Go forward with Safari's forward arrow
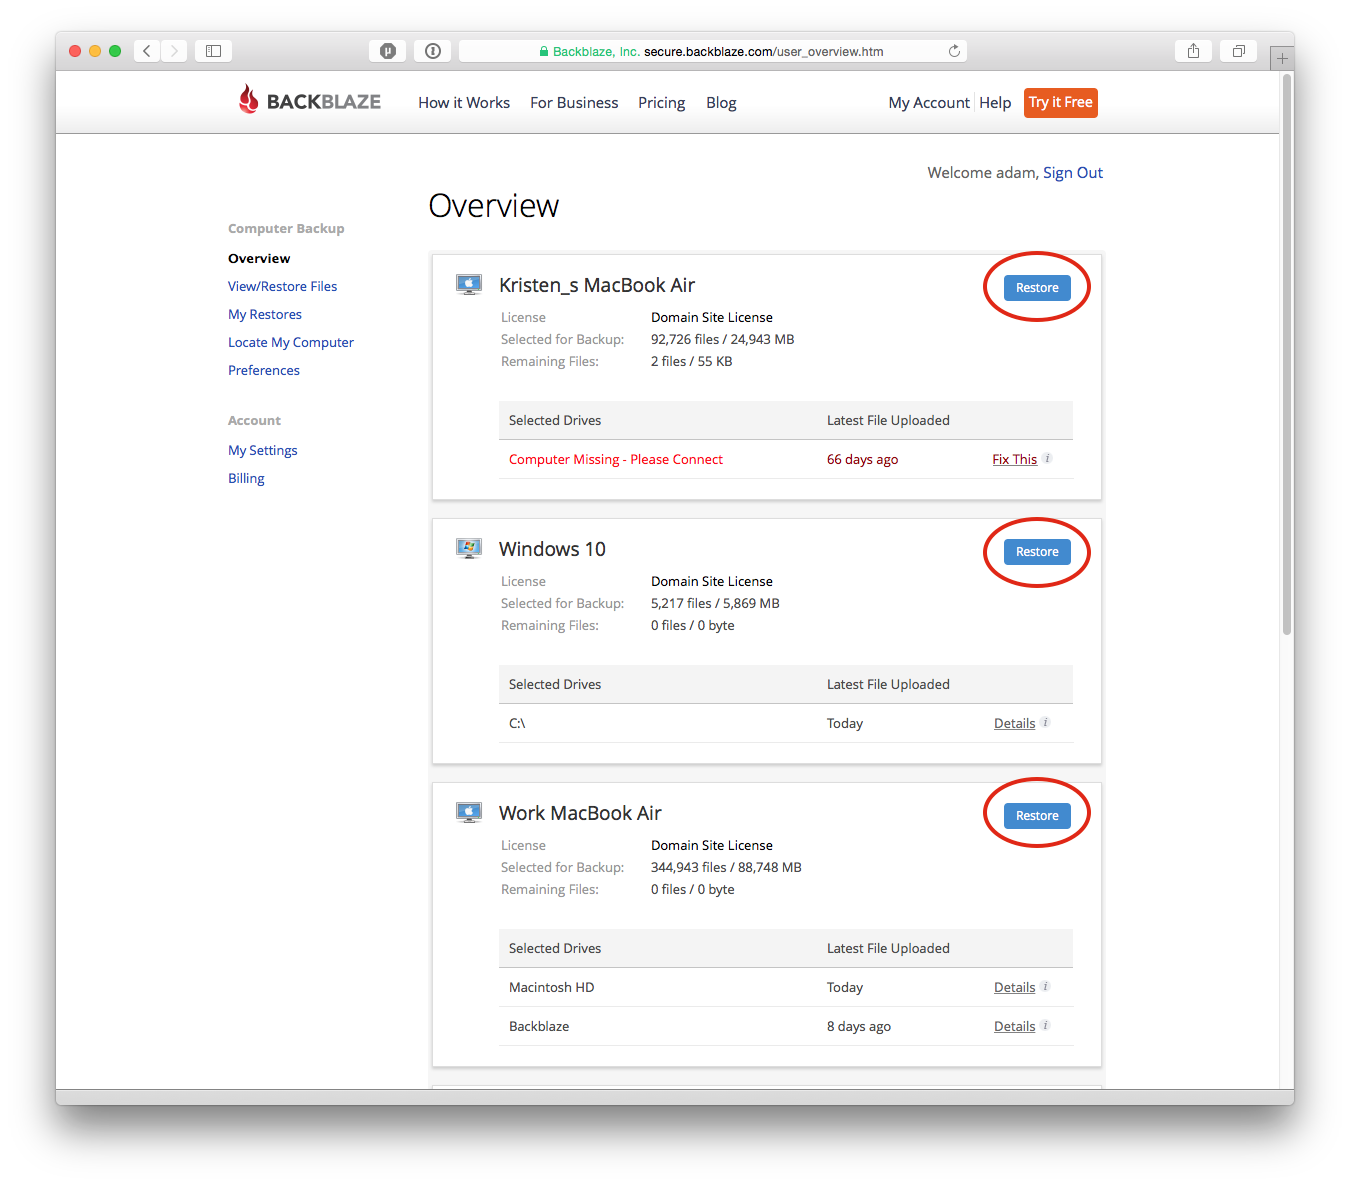The height and width of the screenshot is (1185, 1350). point(174,51)
